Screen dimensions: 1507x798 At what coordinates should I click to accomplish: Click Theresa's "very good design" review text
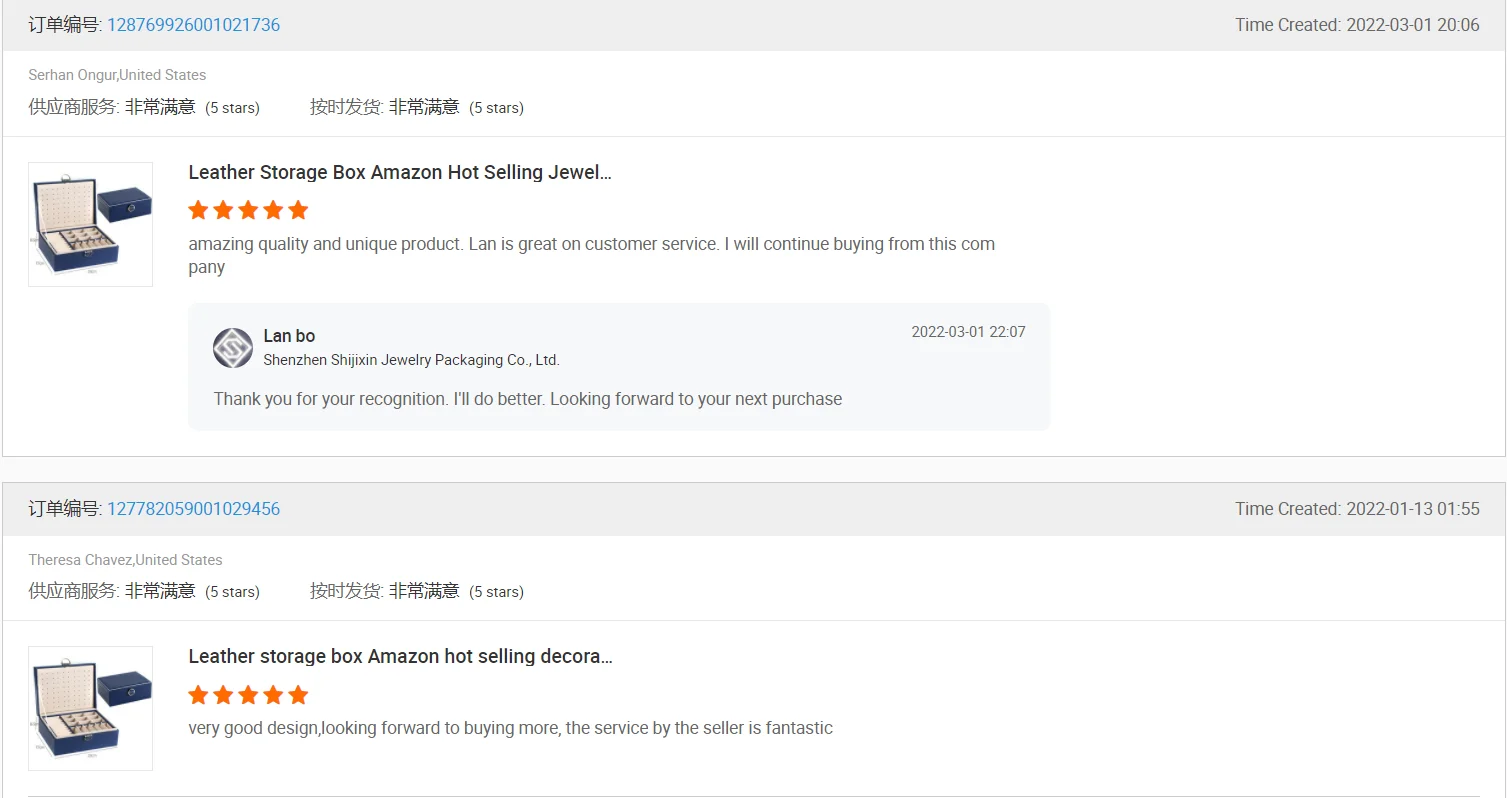510,728
